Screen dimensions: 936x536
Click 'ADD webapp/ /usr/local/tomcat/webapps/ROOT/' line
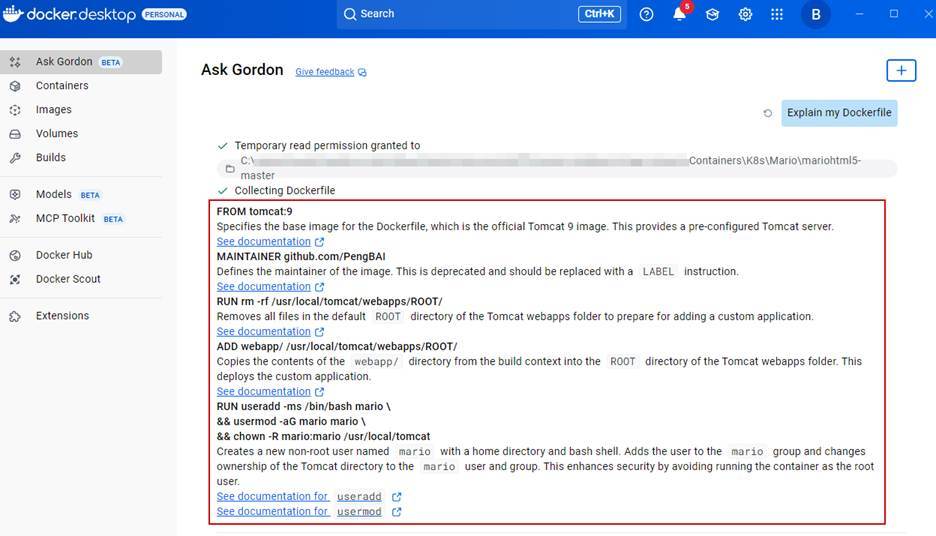337,346
